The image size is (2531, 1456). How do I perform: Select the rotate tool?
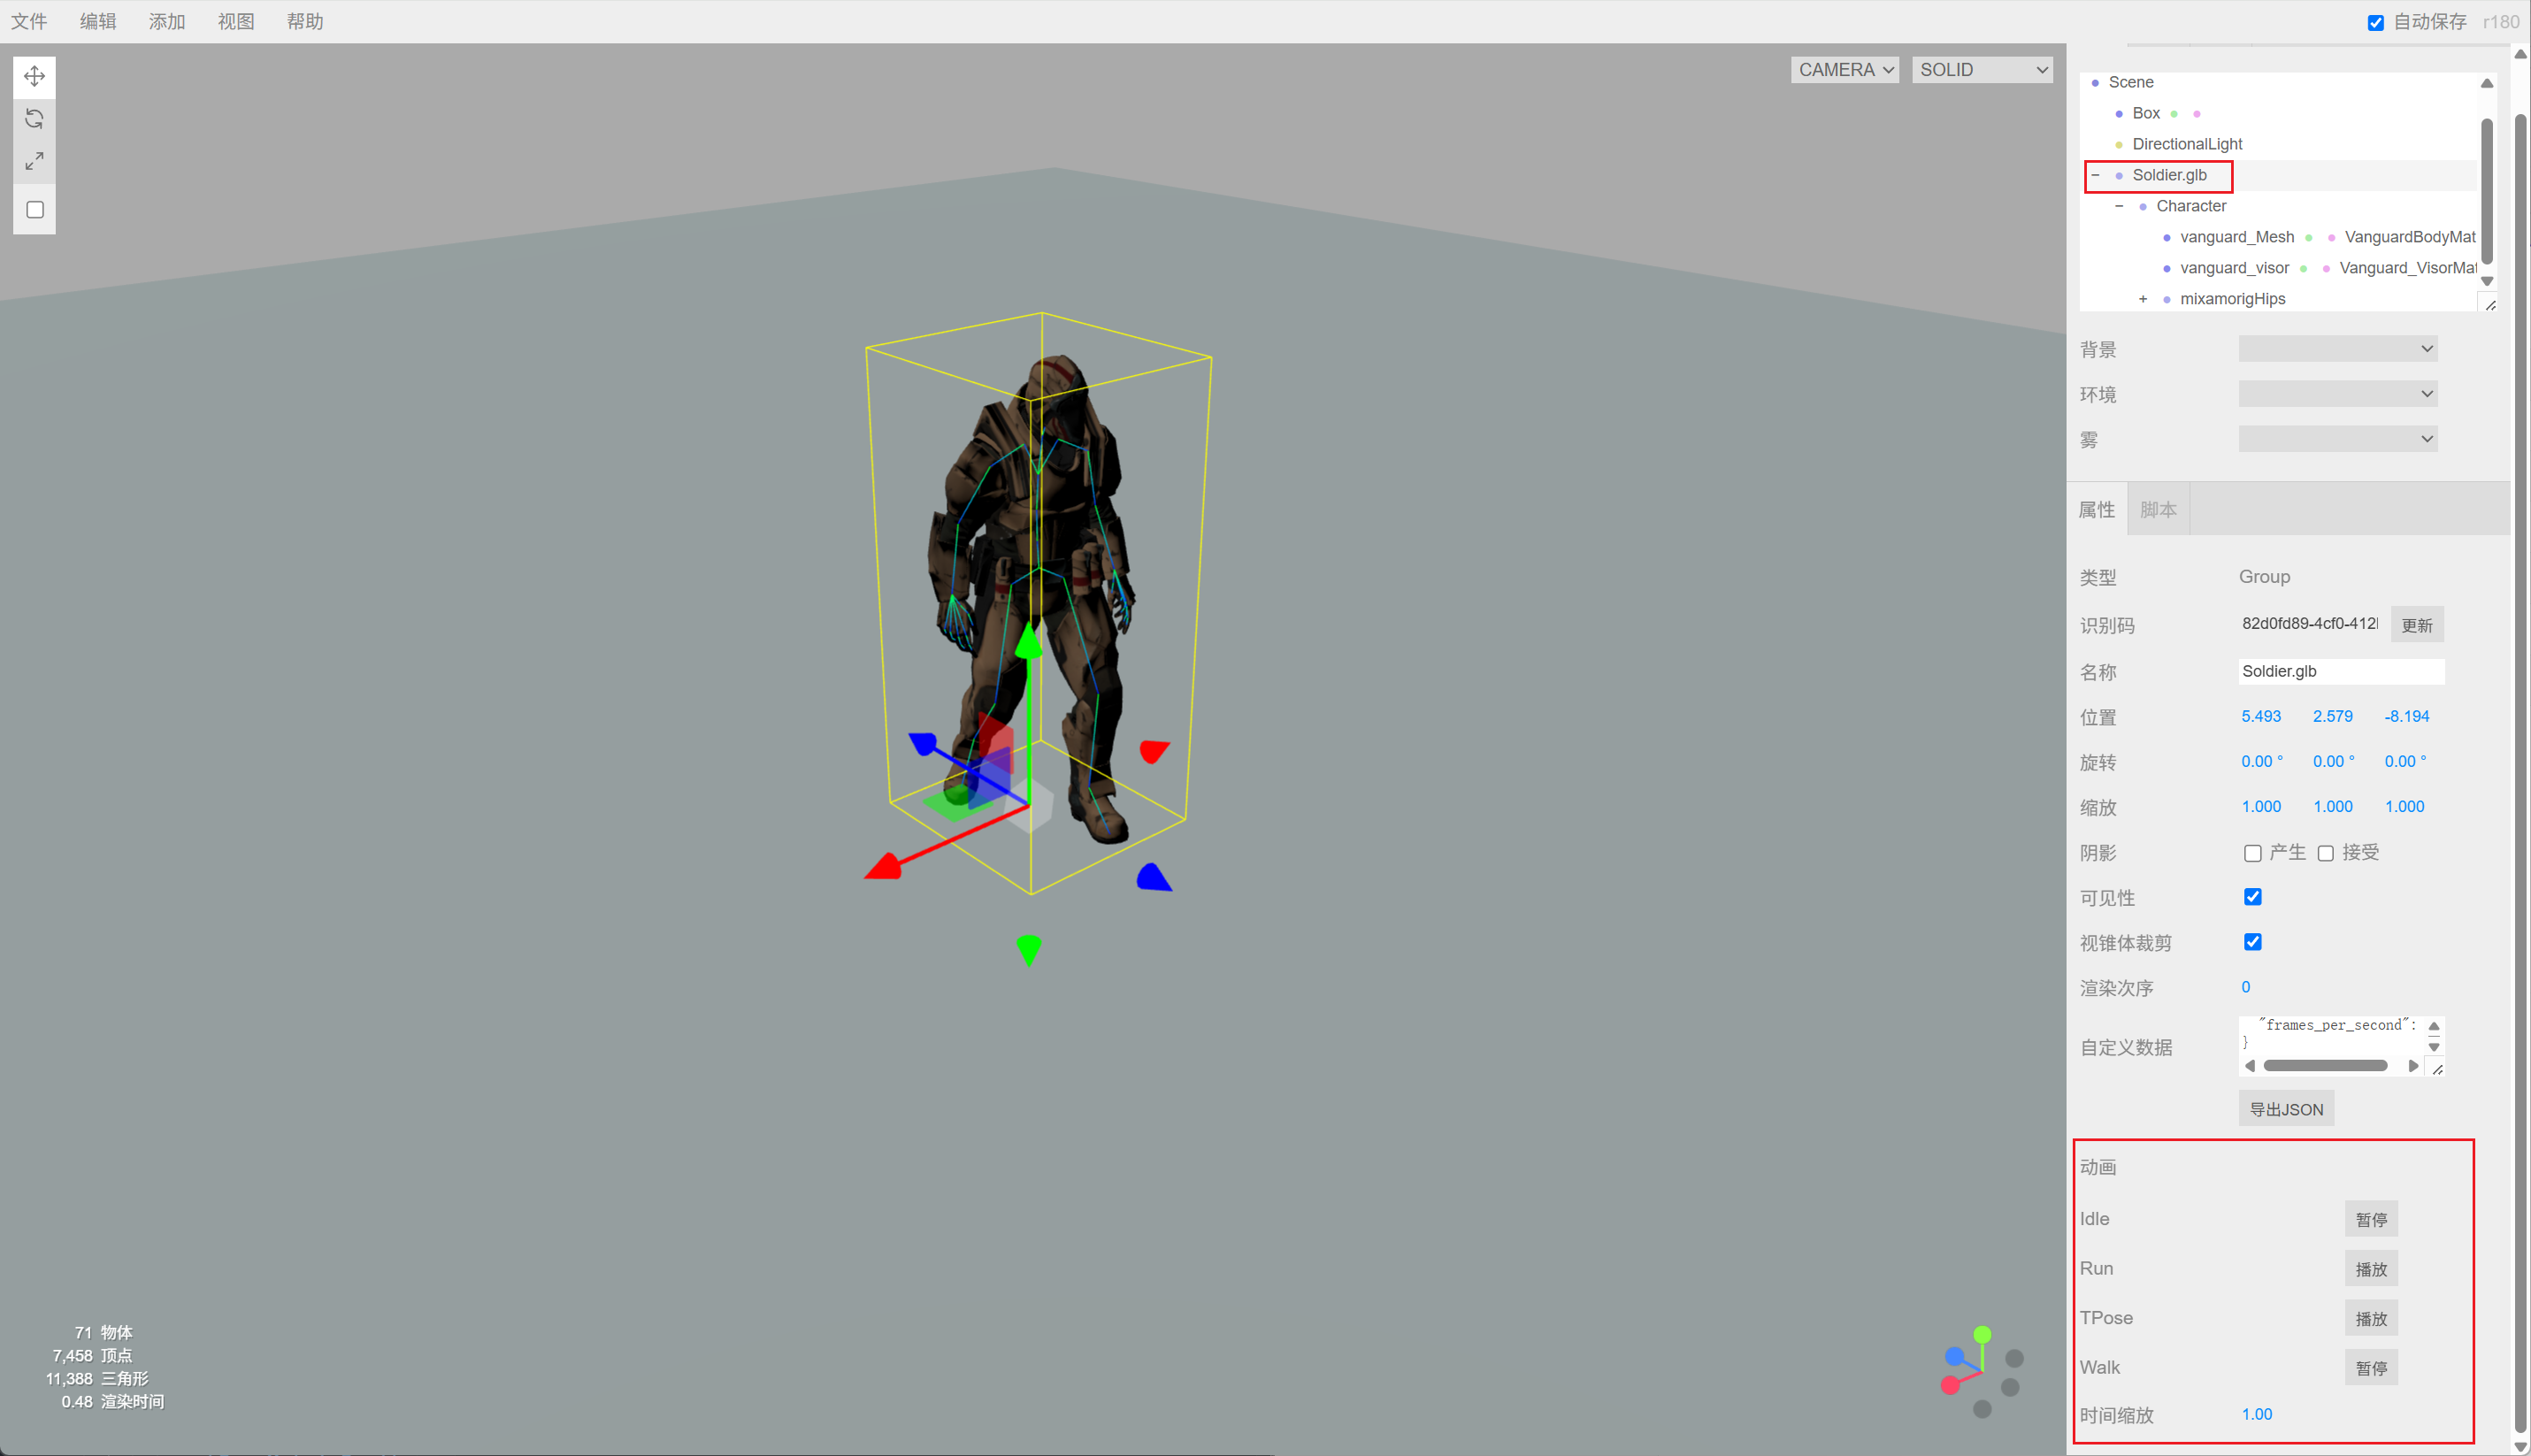pos(34,119)
